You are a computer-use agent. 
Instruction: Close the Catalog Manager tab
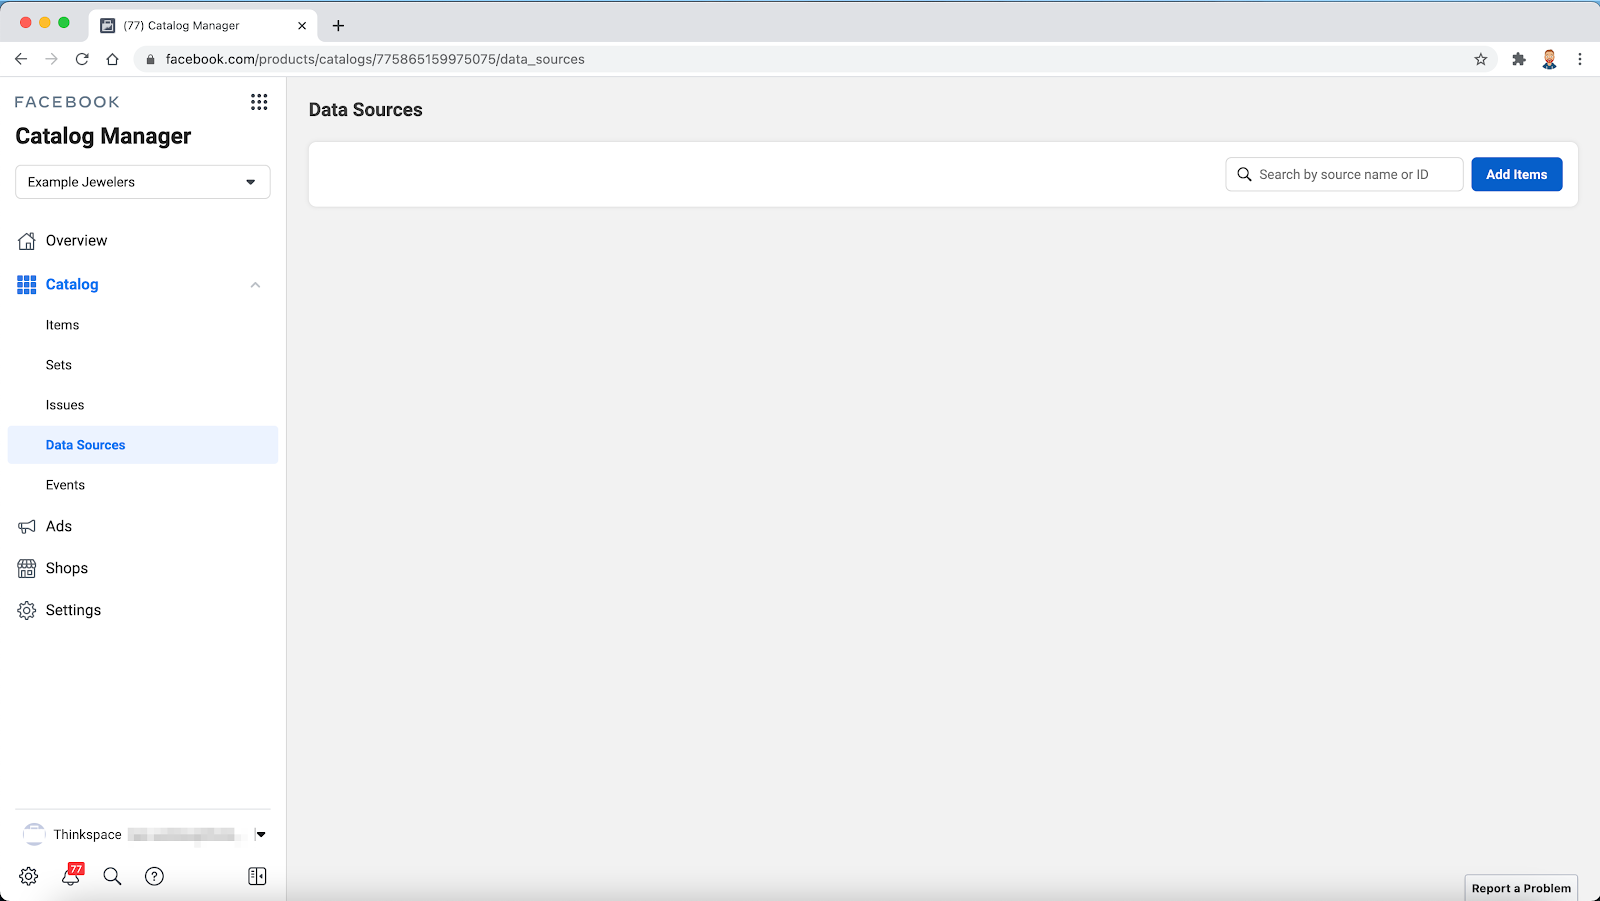click(302, 26)
